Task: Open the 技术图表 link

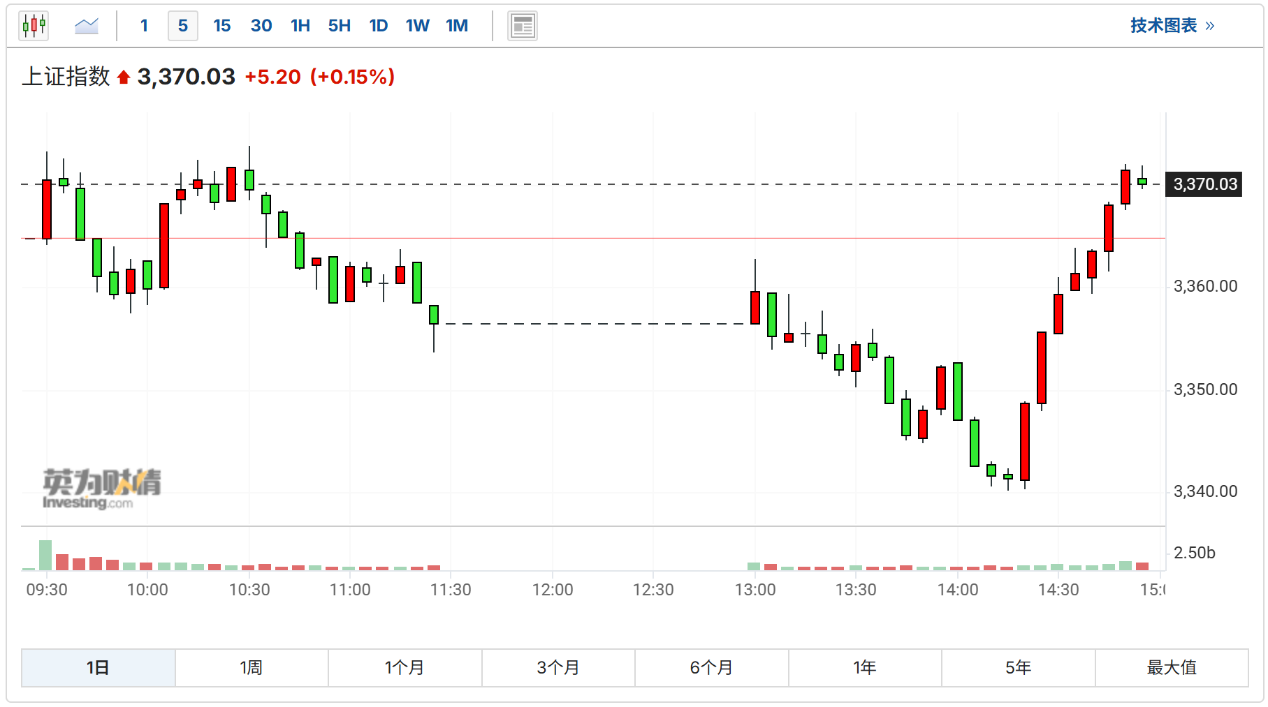Action: click(x=1173, y=26)
